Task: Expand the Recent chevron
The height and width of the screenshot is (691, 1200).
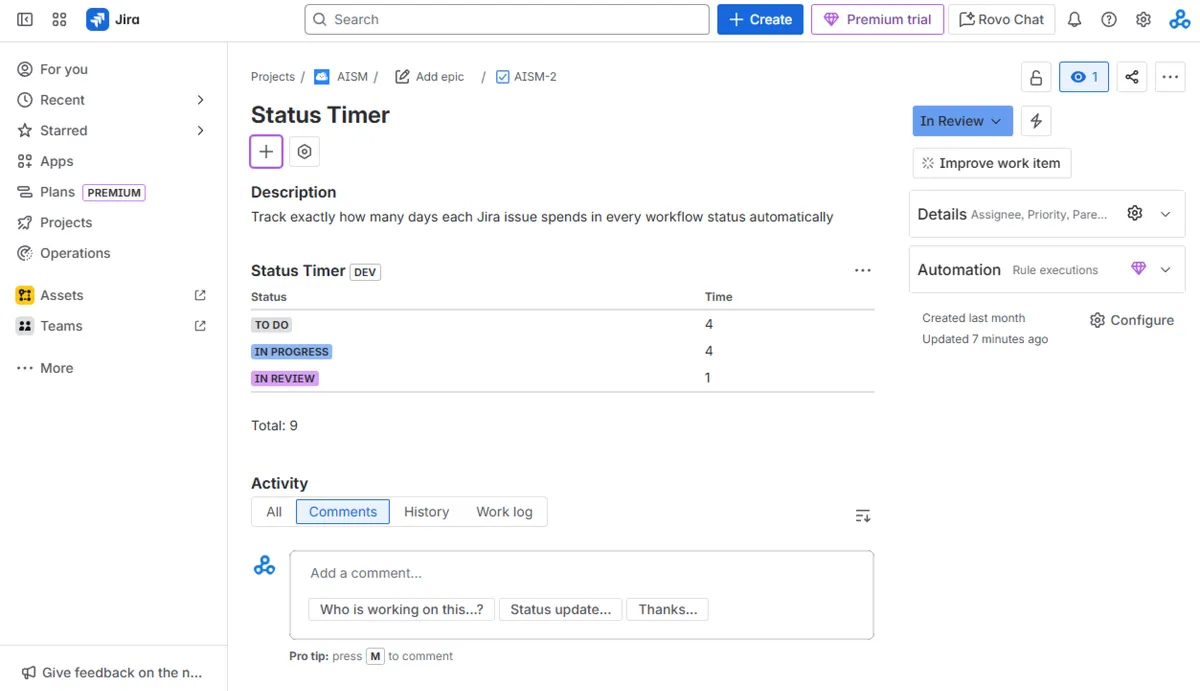Action: pos(200,100)
